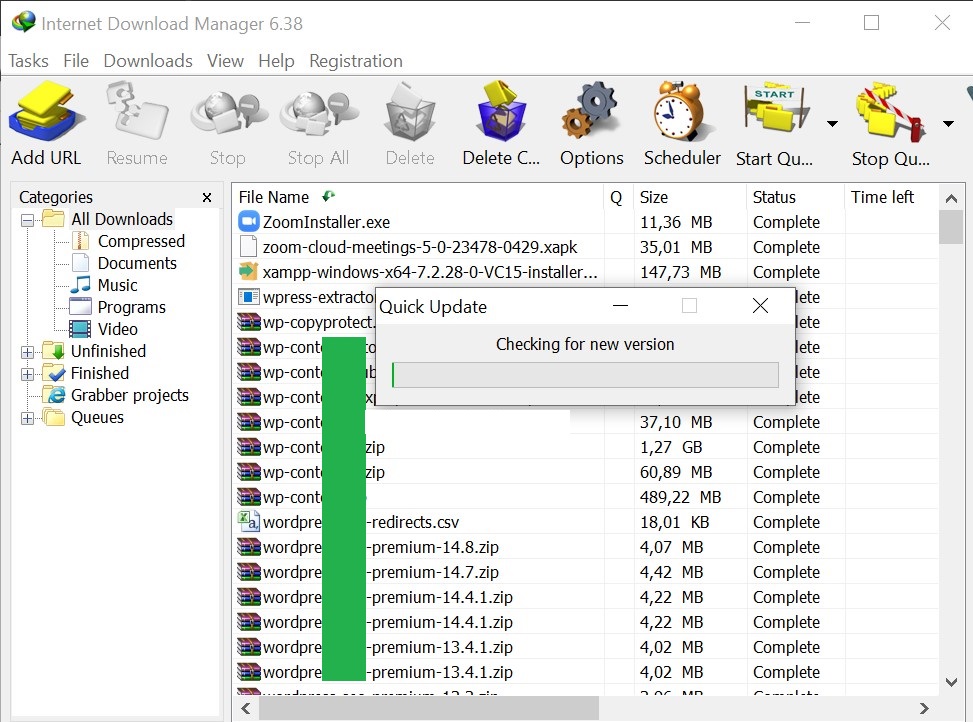Click the Quick Update progress bar
The image size is (973, 722).
585,375
